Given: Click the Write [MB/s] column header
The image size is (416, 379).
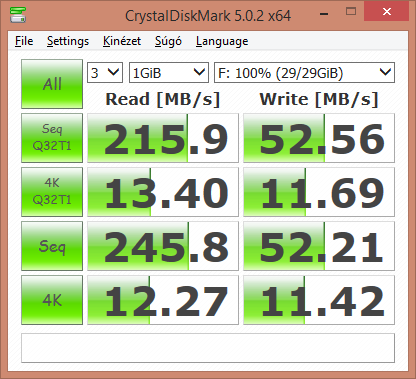Looking at the screenshot, I should click(x=319, y=99).
